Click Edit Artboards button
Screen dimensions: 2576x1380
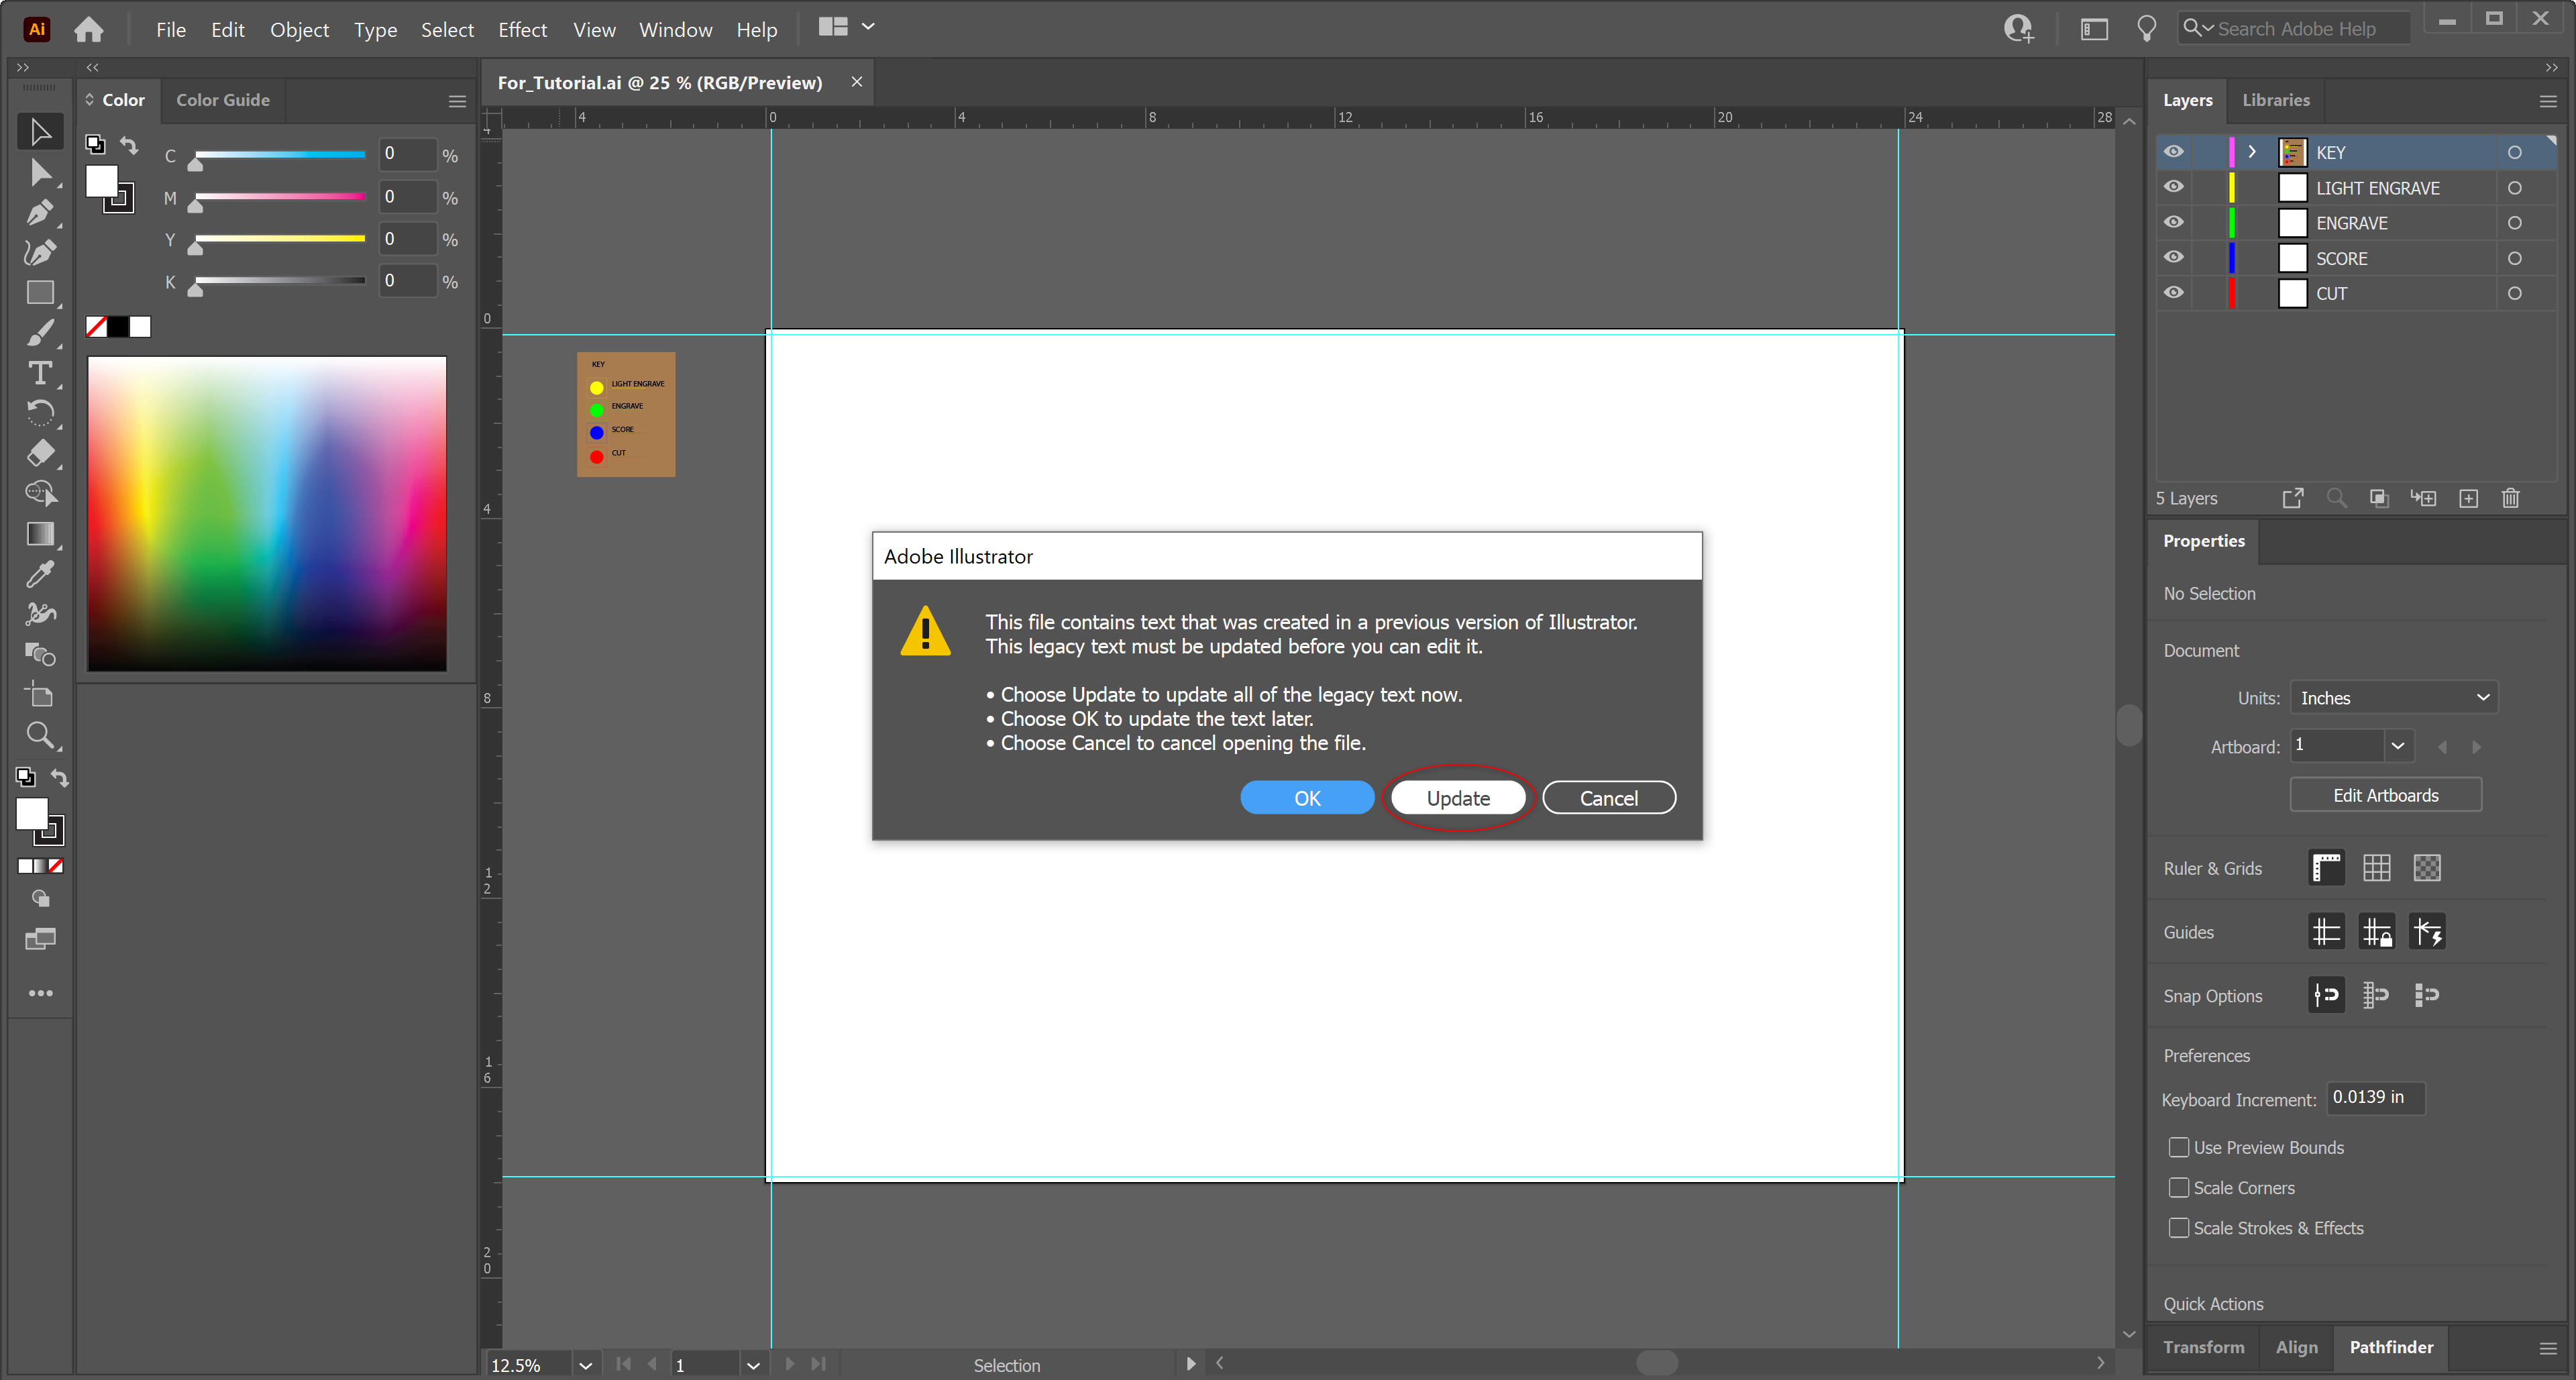tap(2385, 795)
